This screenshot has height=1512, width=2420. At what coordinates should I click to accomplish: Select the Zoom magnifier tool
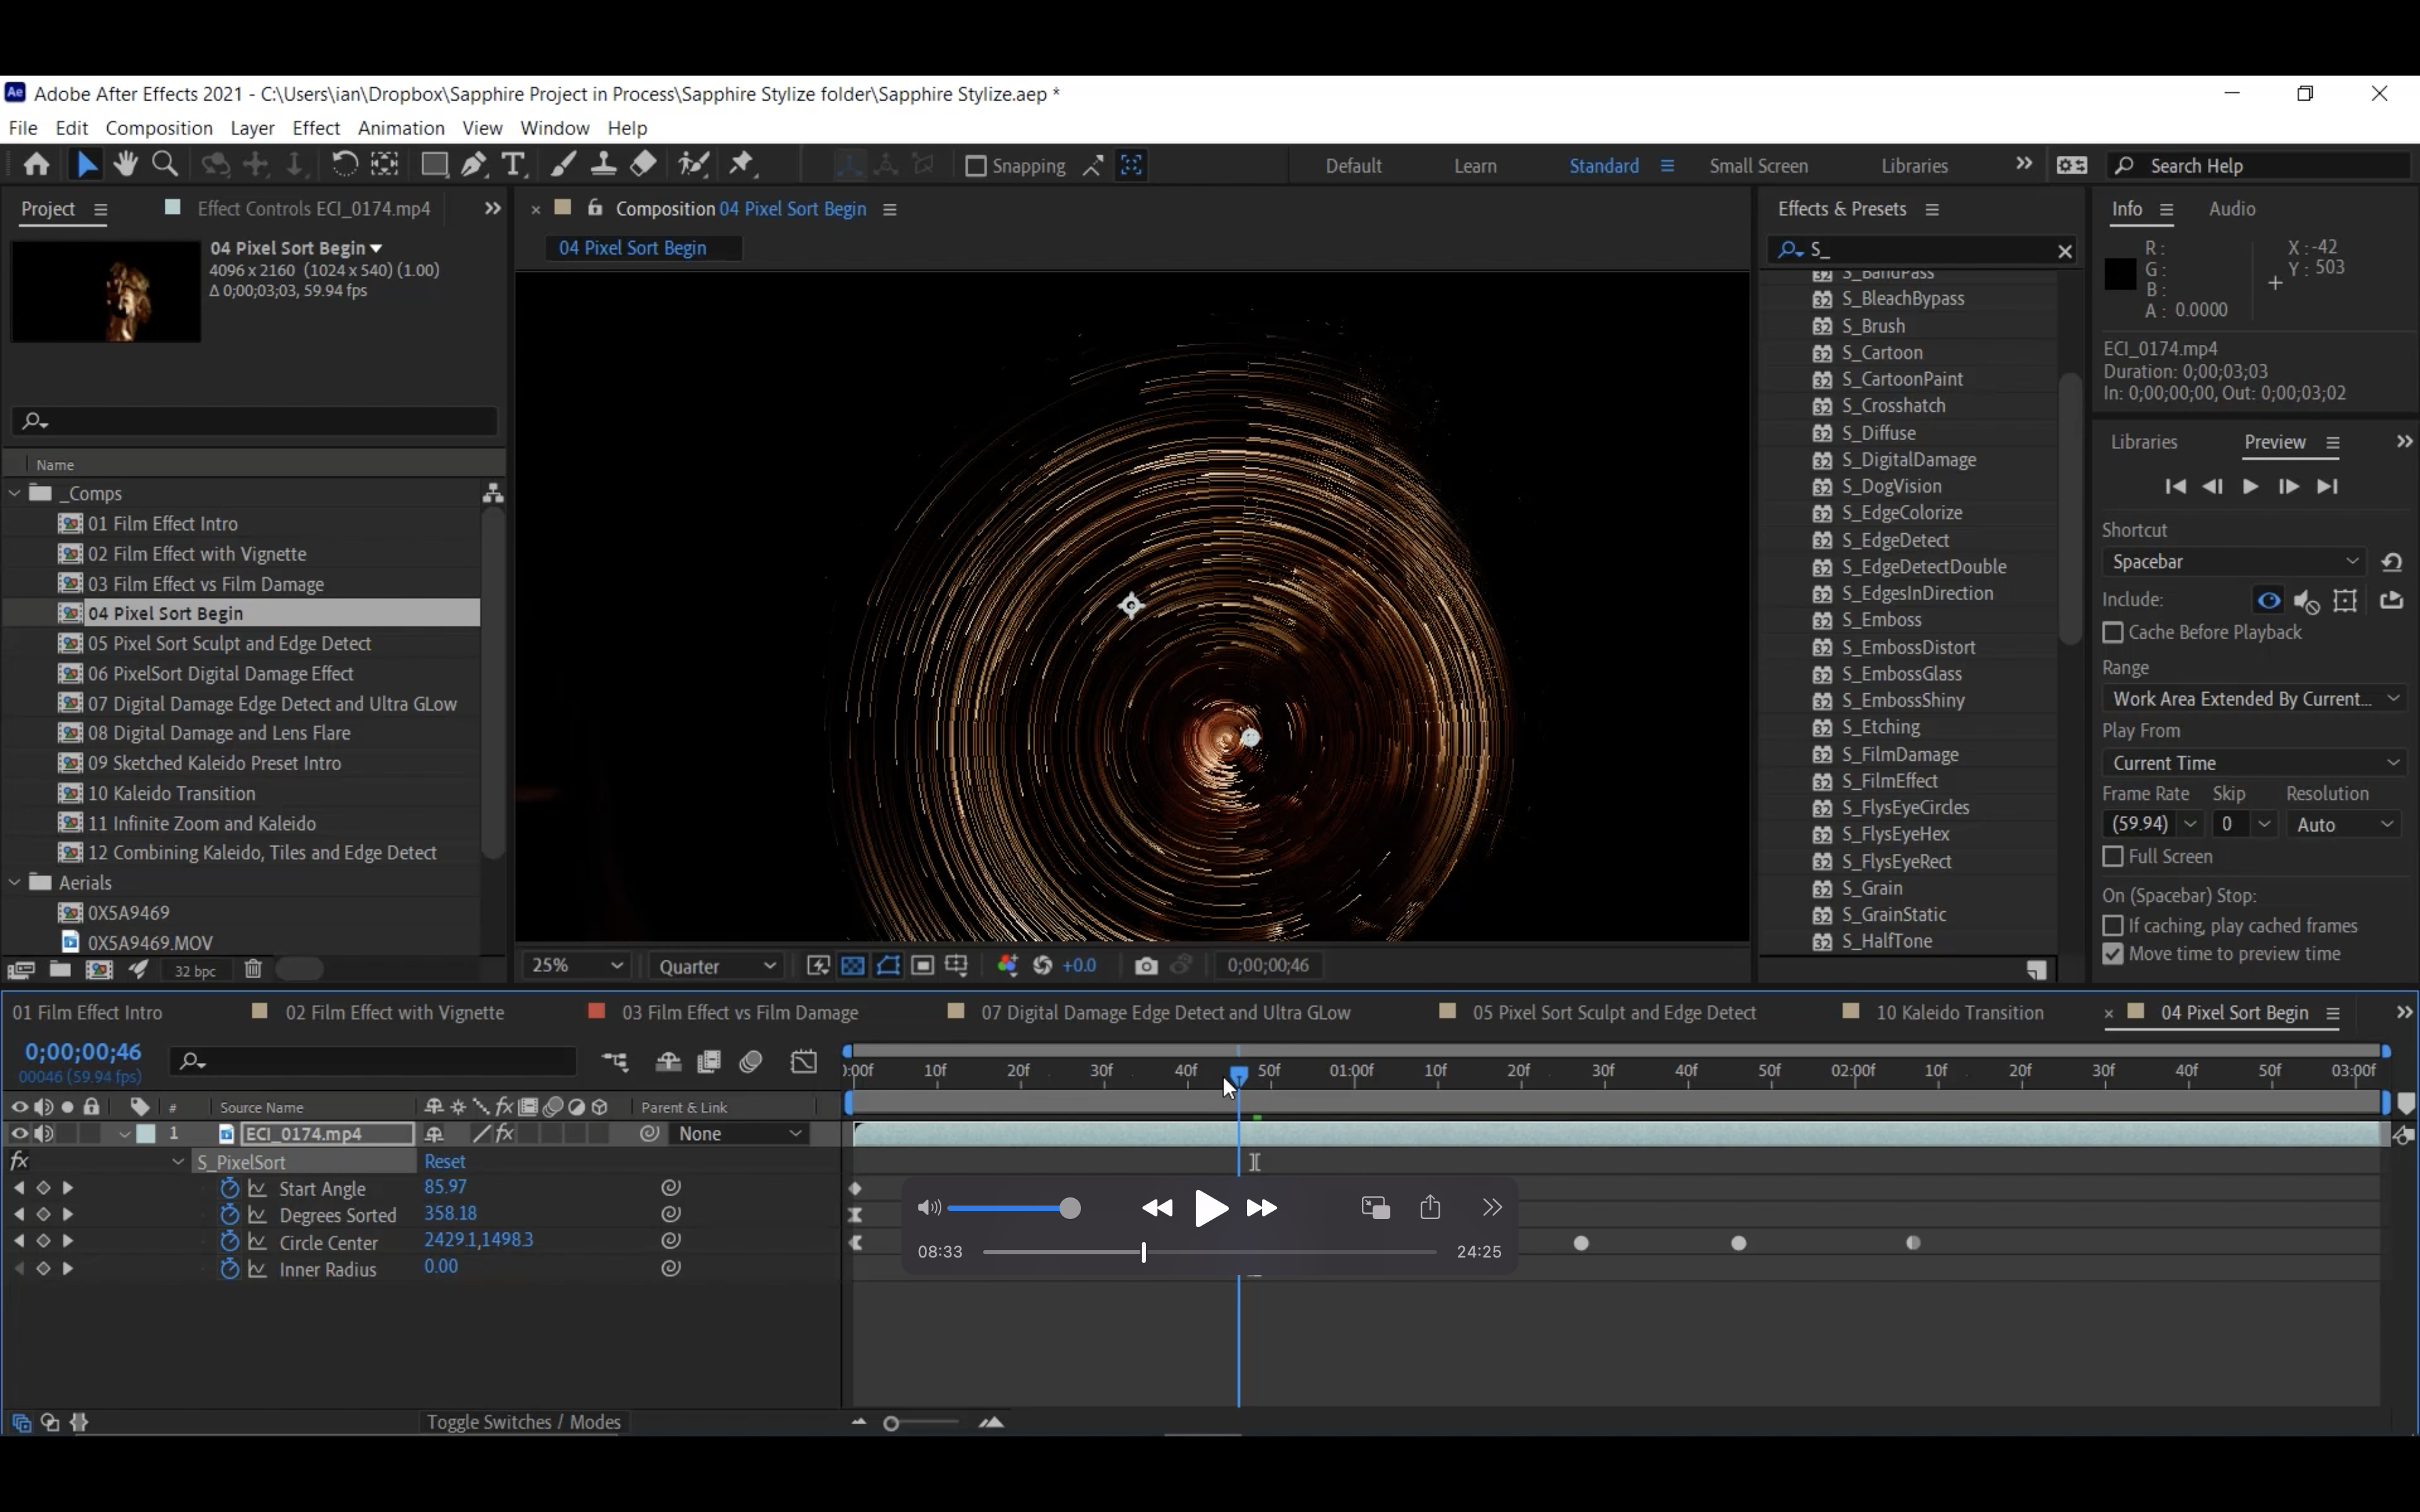click(165, 165)
